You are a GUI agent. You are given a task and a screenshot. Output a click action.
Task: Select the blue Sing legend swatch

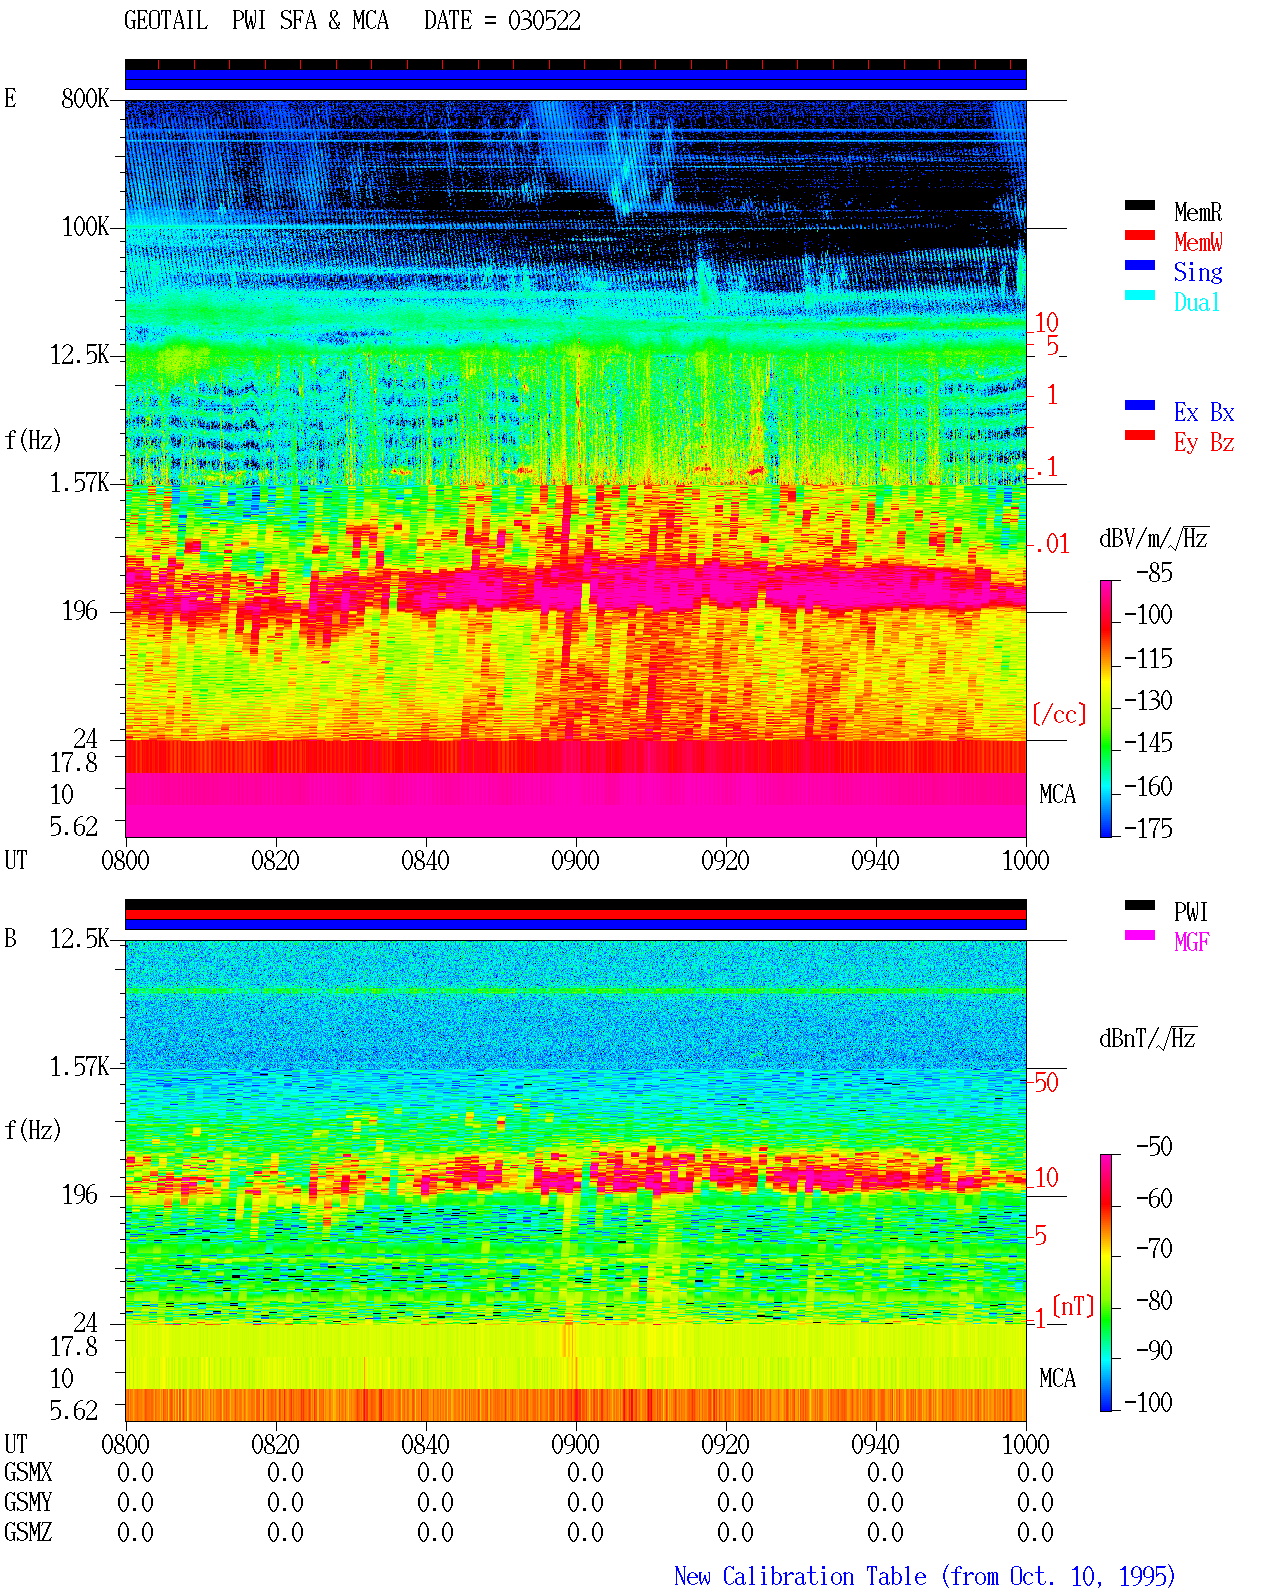pyautogui.click(x=1140, y=265)
